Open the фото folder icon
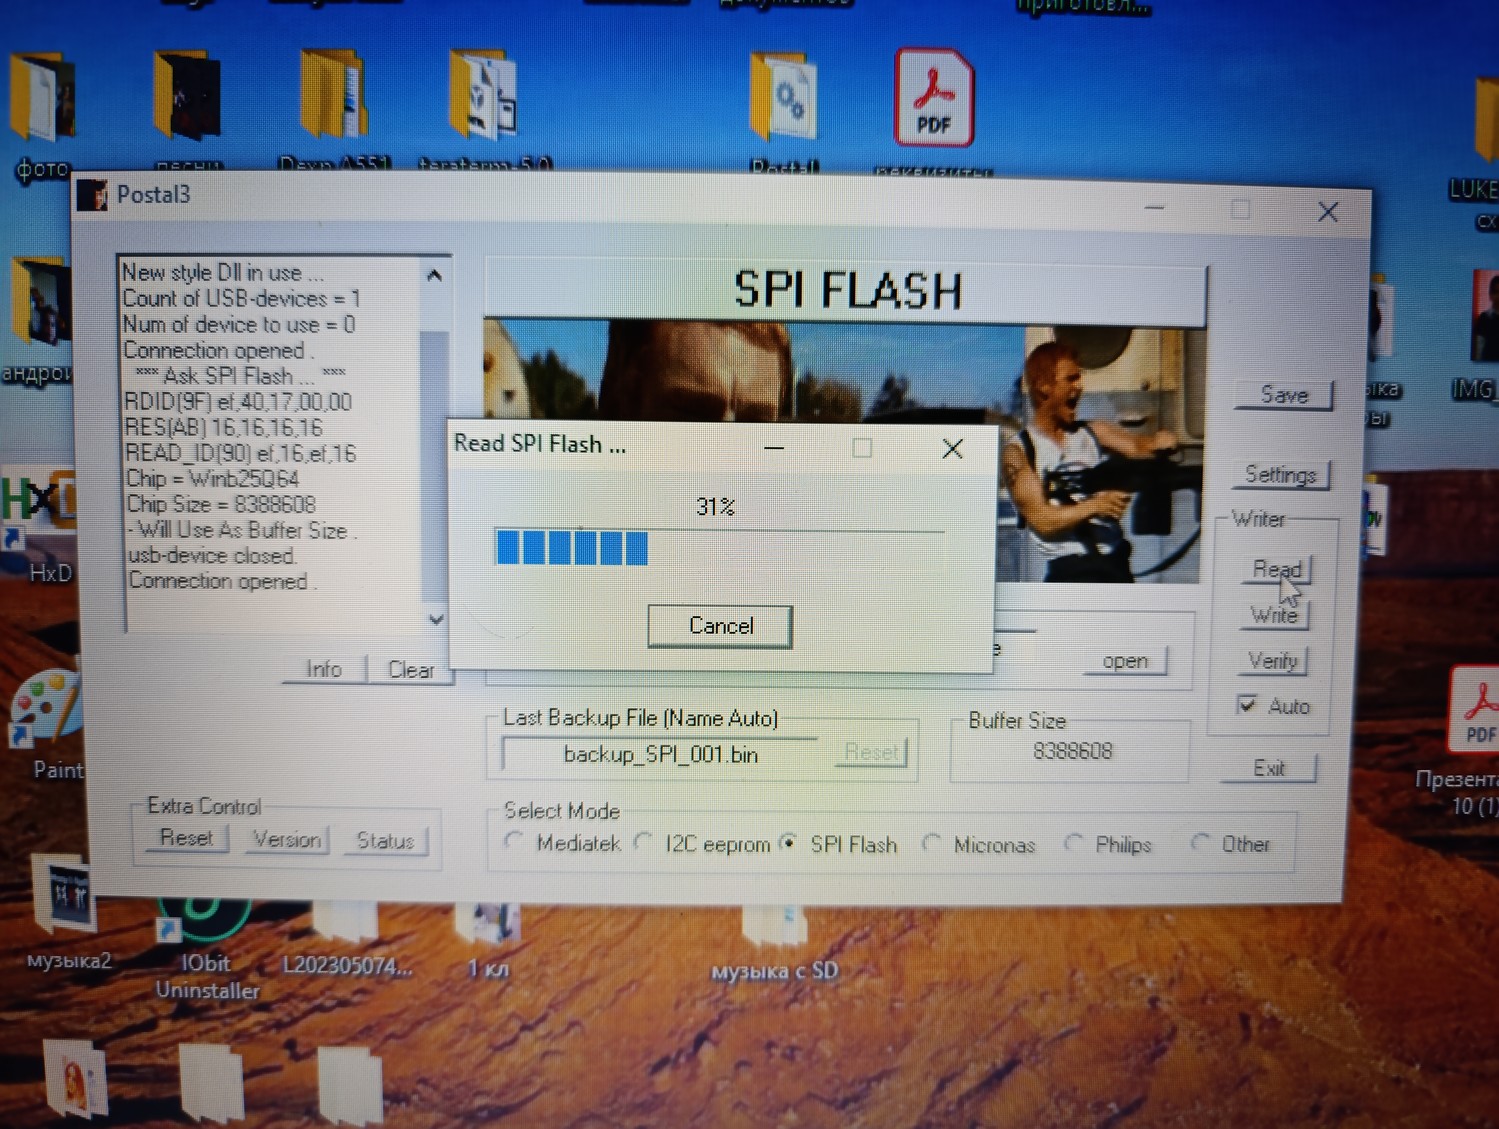1499x1129 pixels. pos(42,100)
